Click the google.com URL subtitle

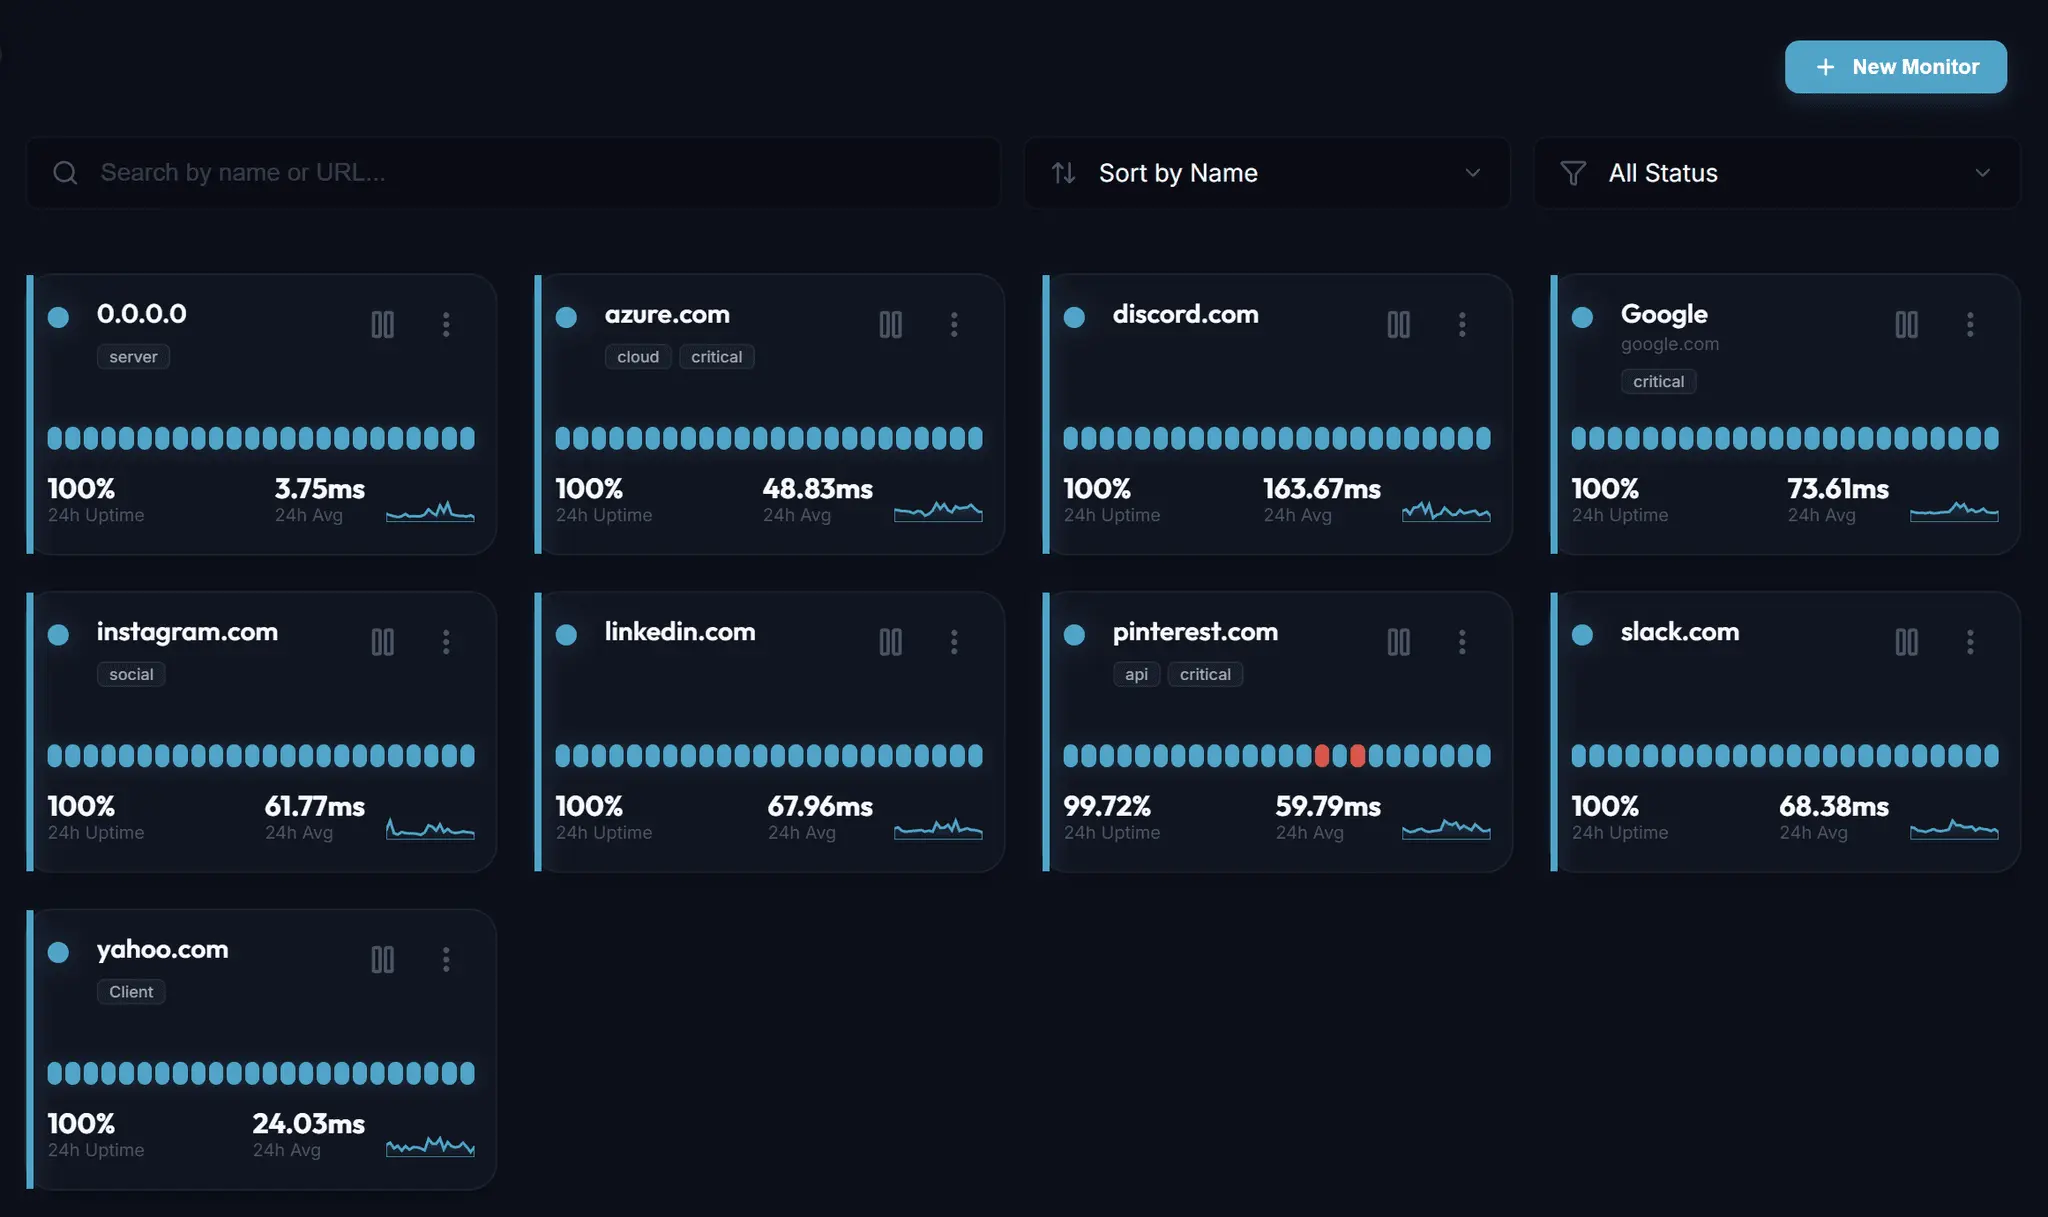click(1670, 344)
